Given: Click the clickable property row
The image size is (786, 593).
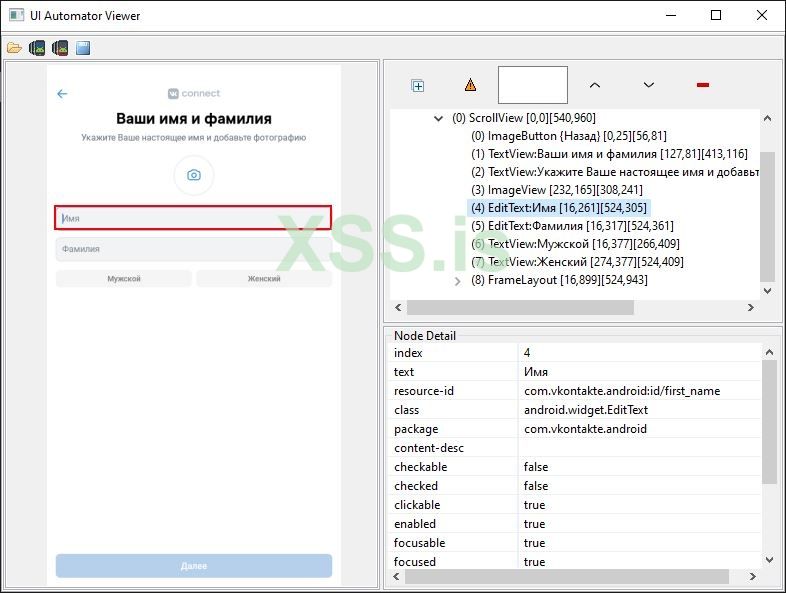Looking at the screenshot, I should (574, 505).
